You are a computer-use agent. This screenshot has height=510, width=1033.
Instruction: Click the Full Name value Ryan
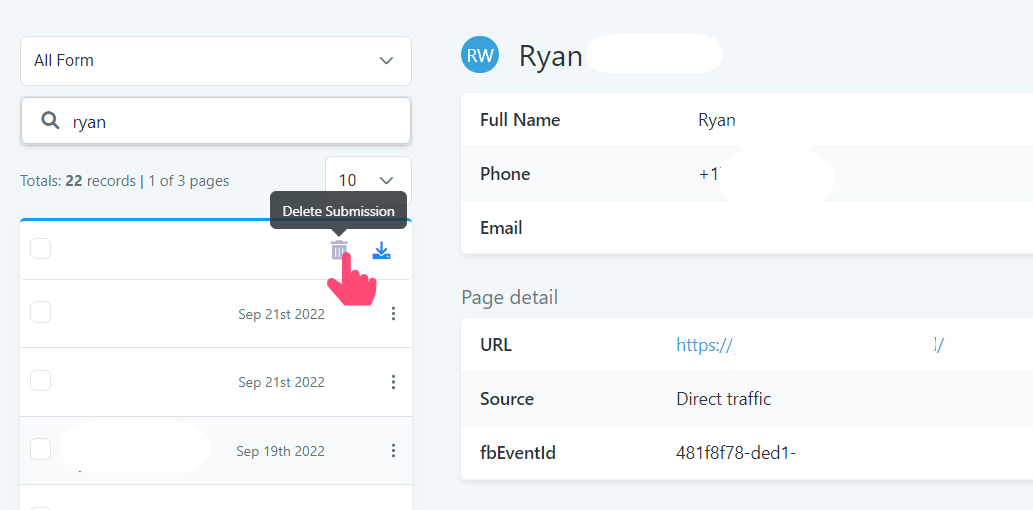click(x=717, y=120)
